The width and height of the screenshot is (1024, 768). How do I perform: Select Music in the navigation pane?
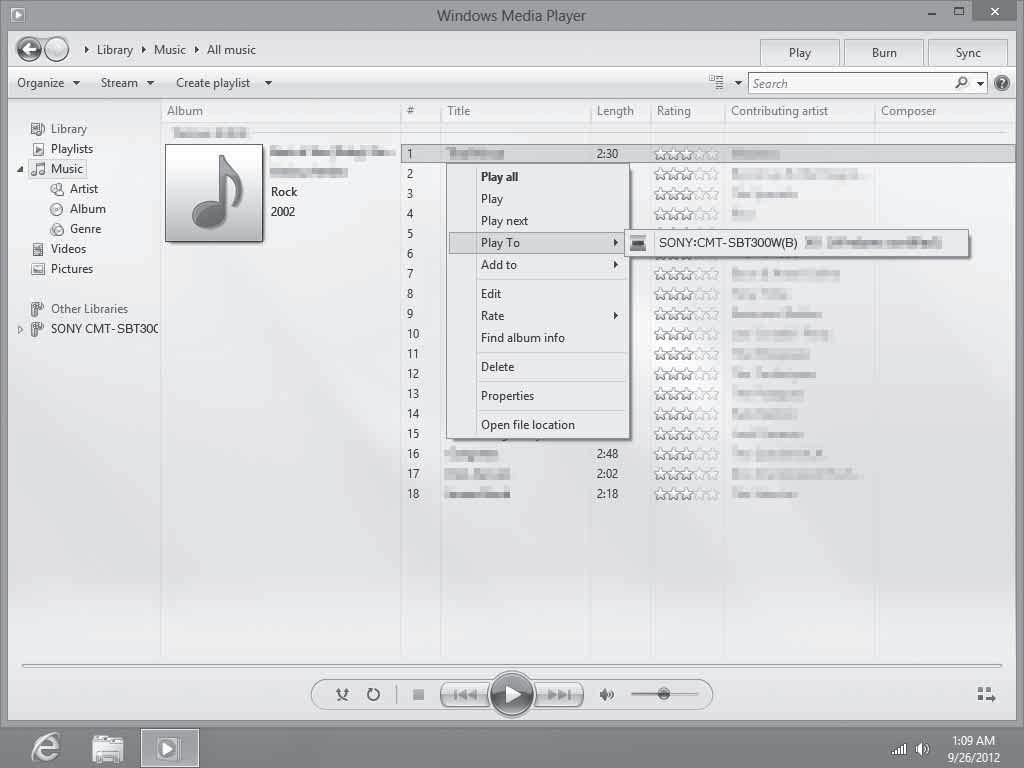(58, 169)
